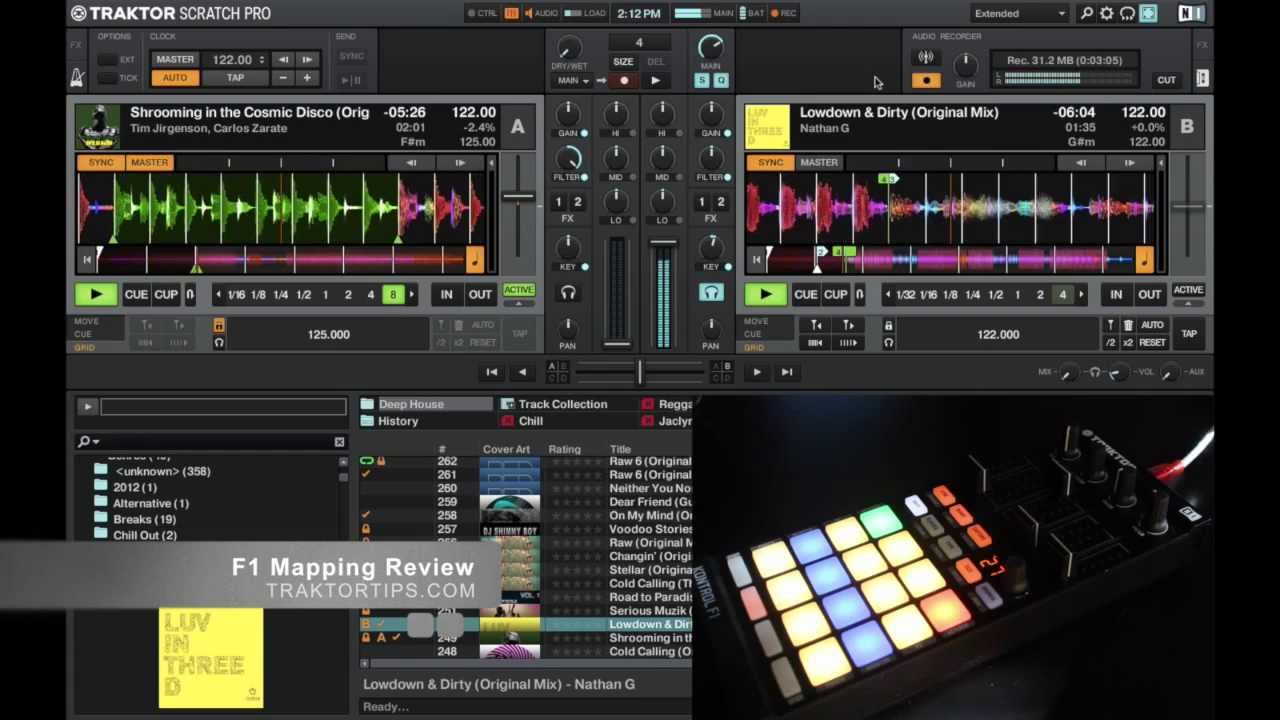The height and width of the screenshot is (720, 1280).
Task: Toggle the orange record button in Audio Recorder
Action: pyautogui.click(x=926, y=81)
